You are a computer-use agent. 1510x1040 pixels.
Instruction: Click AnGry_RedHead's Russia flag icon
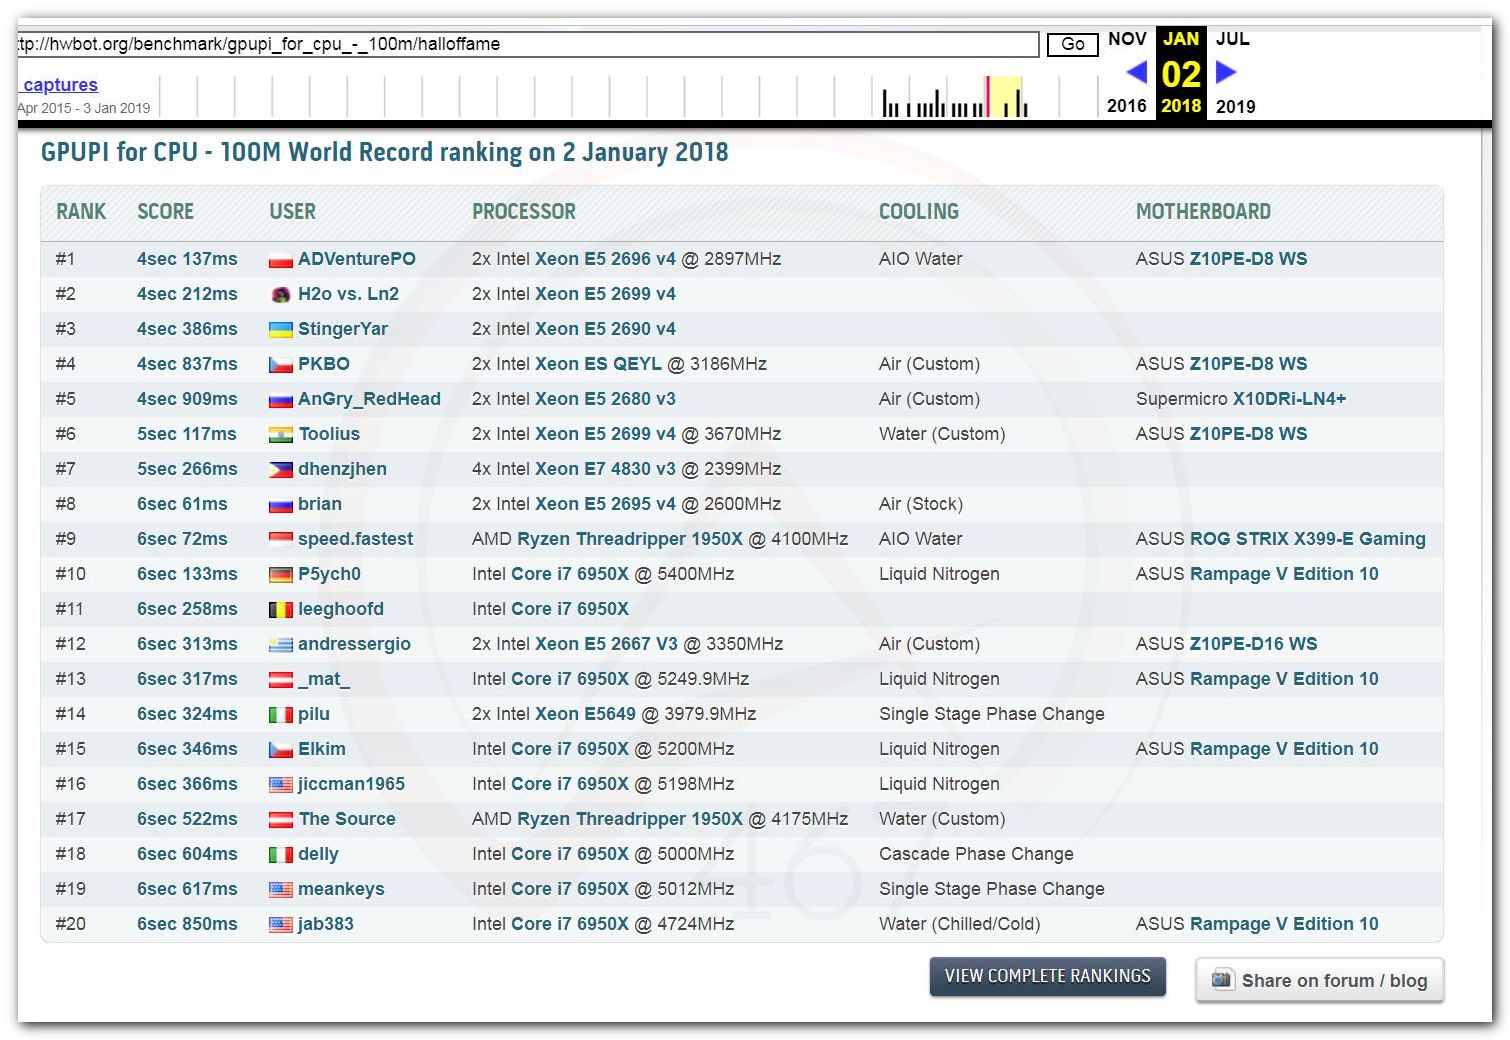pyautogui.click(x=281, y=400)
